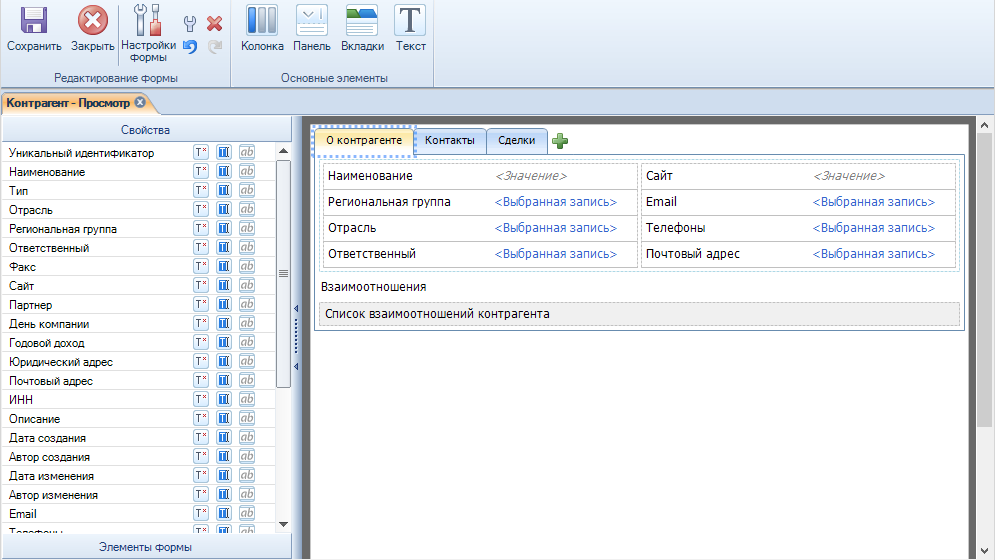
Task: Close the Контрагент - Просмотр tab
Action: click(x=140, y=102)
